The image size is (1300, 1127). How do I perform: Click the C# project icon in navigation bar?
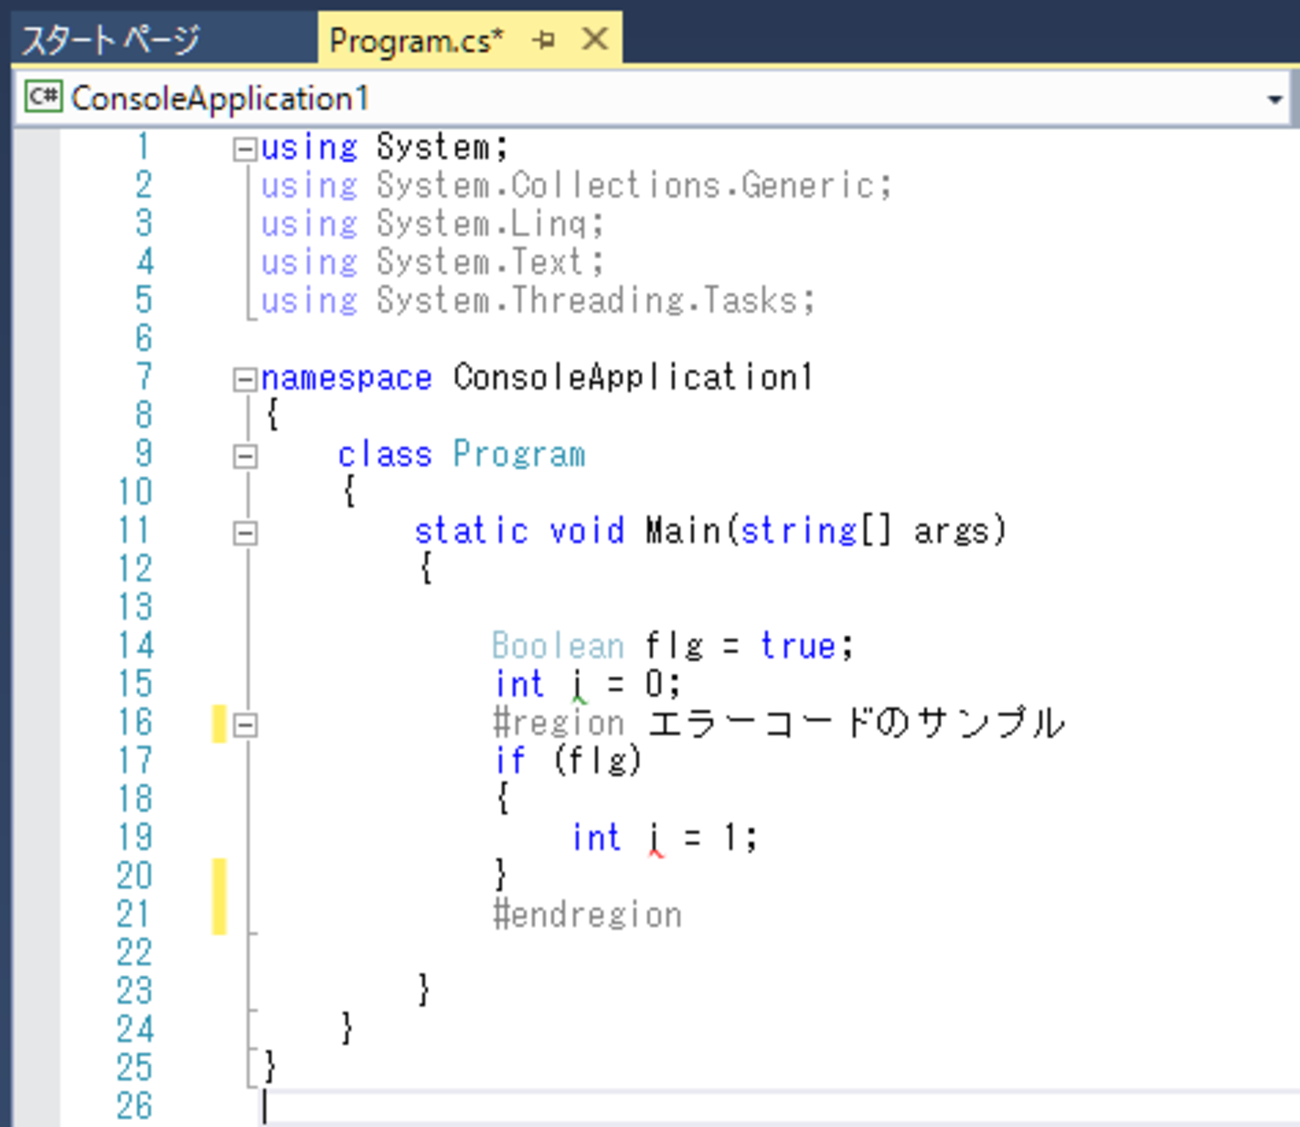pos(43,97)
